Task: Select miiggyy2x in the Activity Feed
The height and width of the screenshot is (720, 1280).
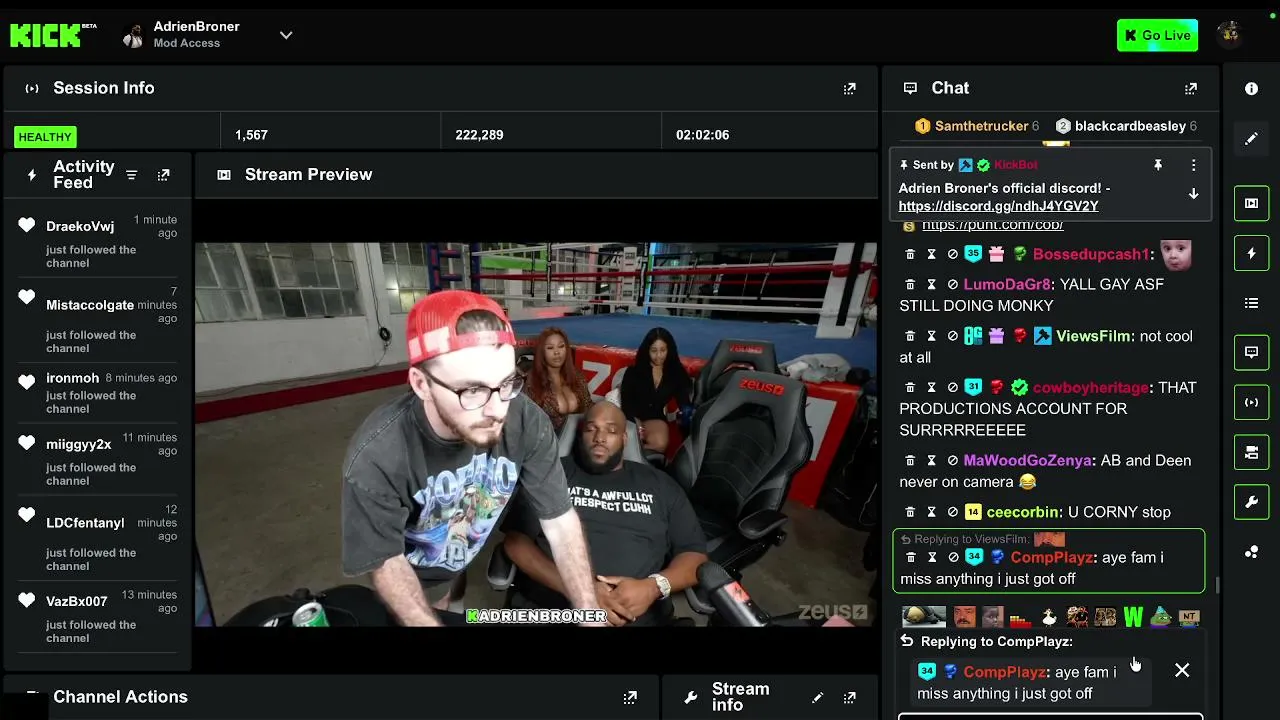Action: 79,445
